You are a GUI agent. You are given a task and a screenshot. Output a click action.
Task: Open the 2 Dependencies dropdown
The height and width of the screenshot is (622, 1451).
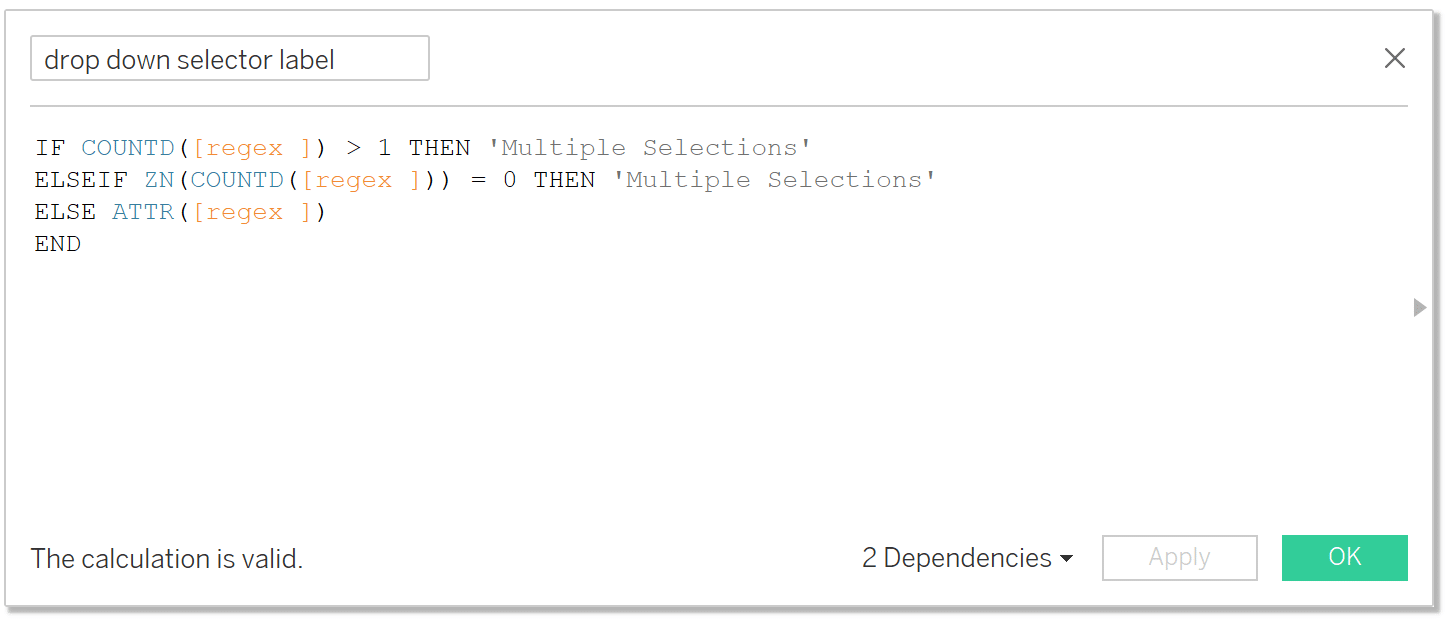pyautogui.click(x=967, y=558)
